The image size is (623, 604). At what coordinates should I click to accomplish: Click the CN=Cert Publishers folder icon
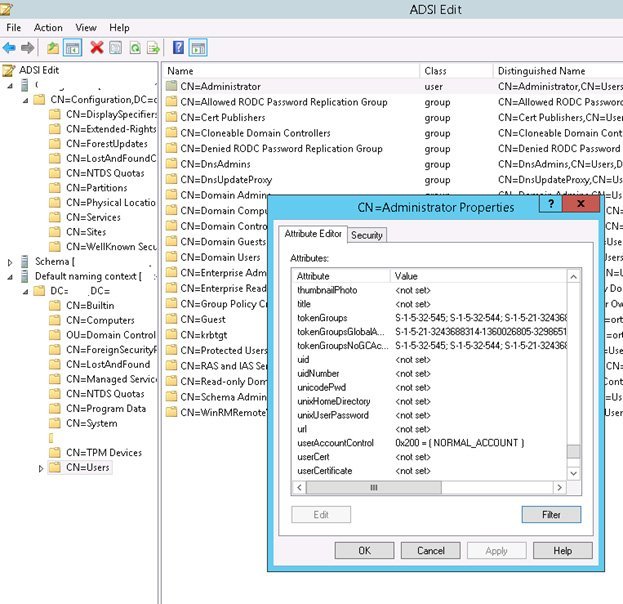click(171, 117)
